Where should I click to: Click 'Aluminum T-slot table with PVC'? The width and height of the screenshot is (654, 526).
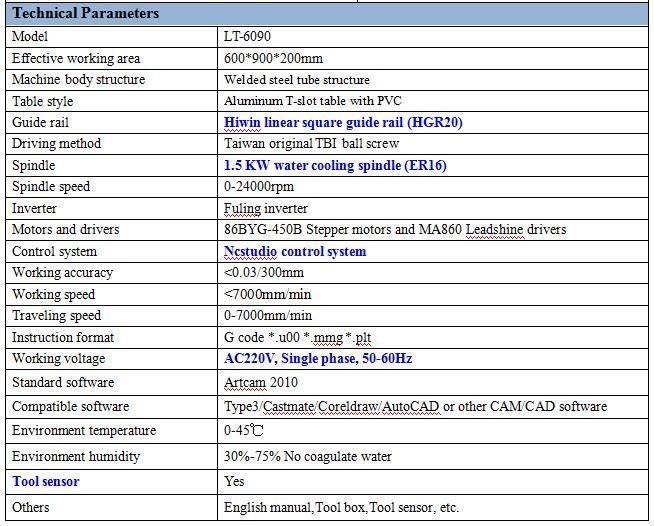click(x=312, y=101)
